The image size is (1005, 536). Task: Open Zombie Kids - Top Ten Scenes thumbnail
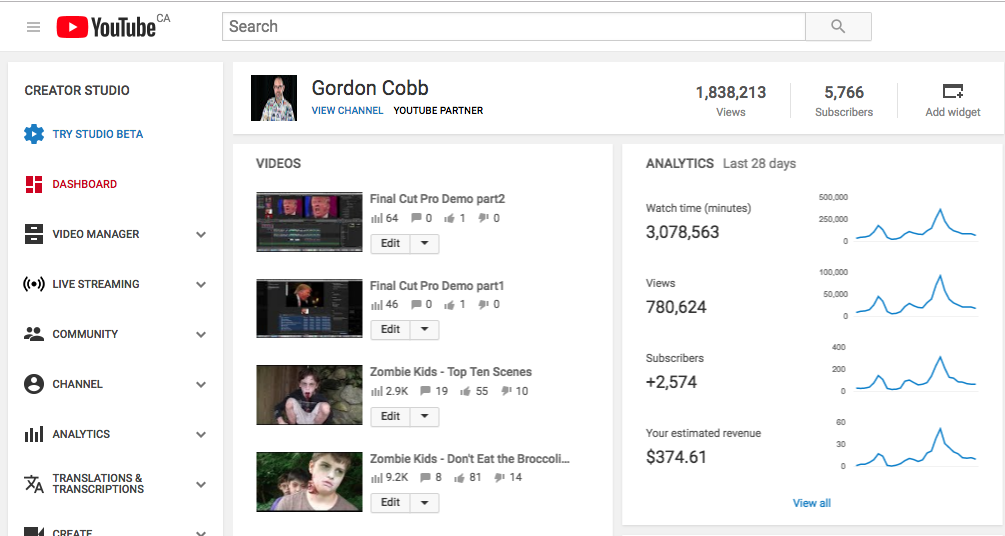[309, 395]
